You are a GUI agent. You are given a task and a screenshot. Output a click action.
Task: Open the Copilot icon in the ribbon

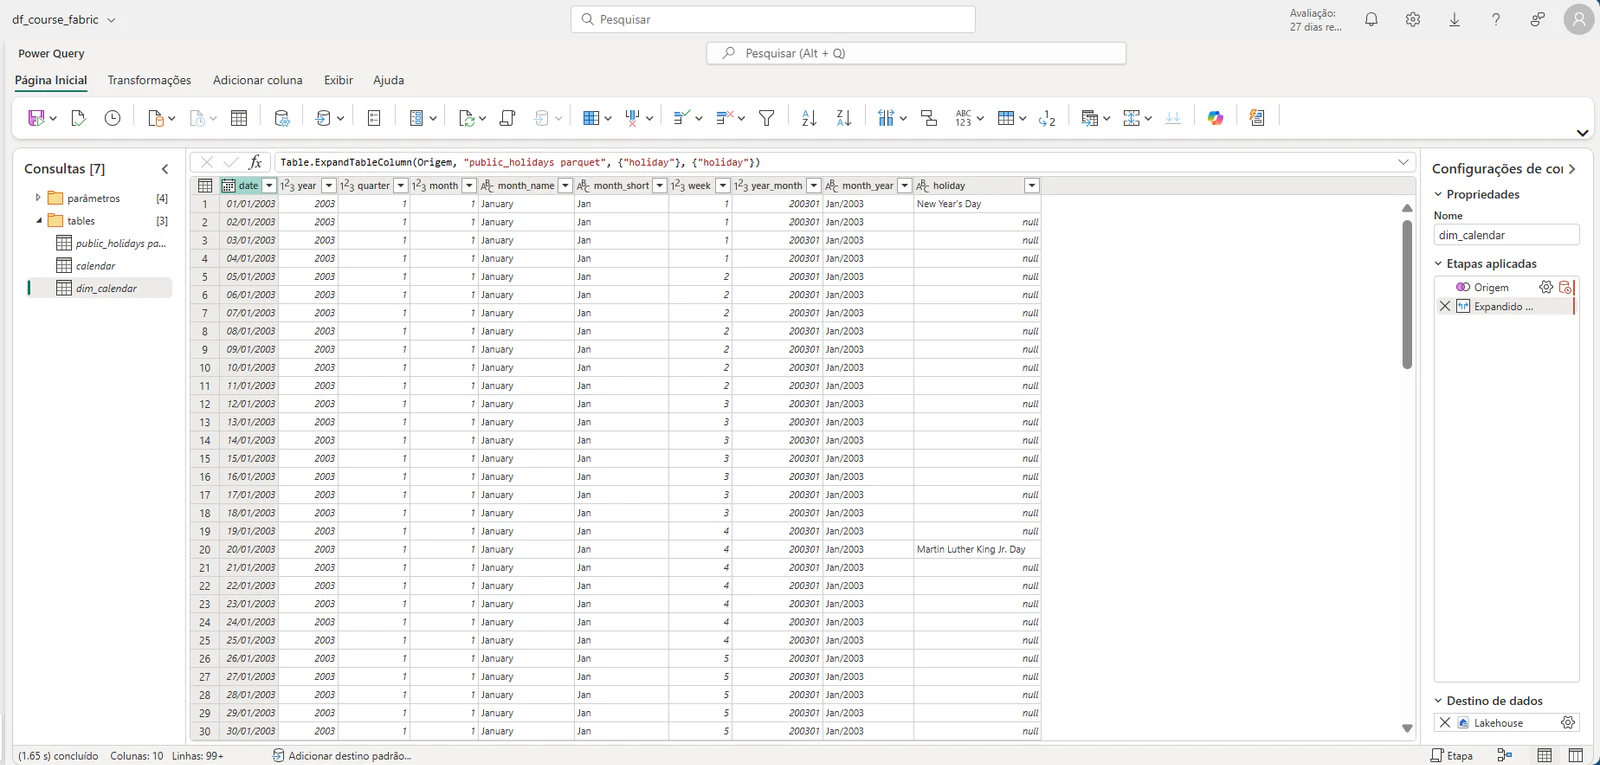pyautogui.click(x=1215, y=118)
